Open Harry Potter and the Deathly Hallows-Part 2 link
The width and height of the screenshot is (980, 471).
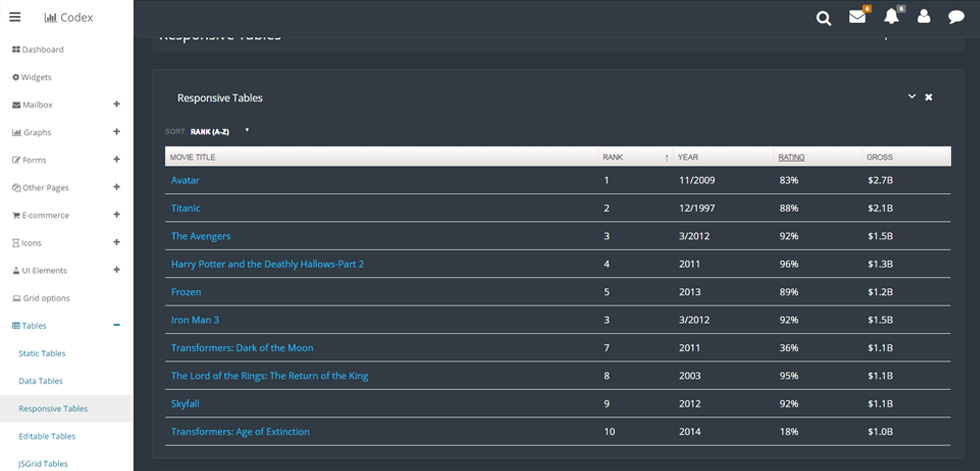tap(268, 264)
